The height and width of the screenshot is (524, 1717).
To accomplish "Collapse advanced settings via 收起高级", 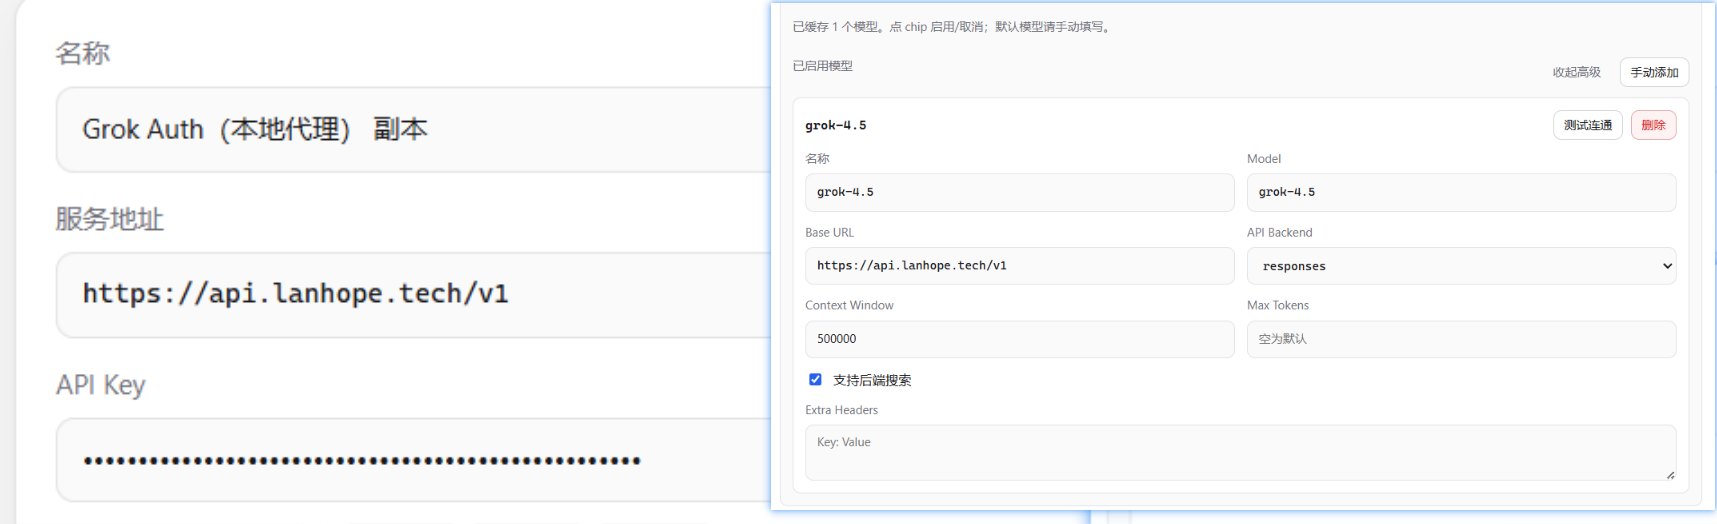I will [x=1576, y=72].
